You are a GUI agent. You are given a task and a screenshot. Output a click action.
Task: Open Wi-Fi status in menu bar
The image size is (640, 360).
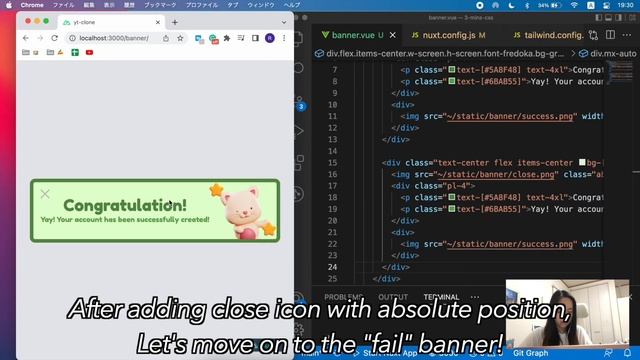pyautogui.click(x=574, y=5)
